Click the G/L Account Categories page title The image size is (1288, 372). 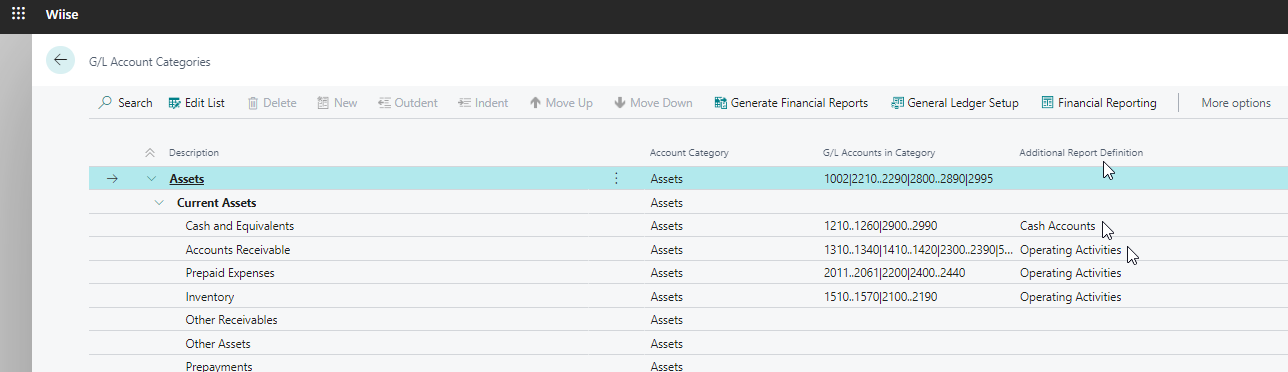pyautogui.click(x=150, y=62)
